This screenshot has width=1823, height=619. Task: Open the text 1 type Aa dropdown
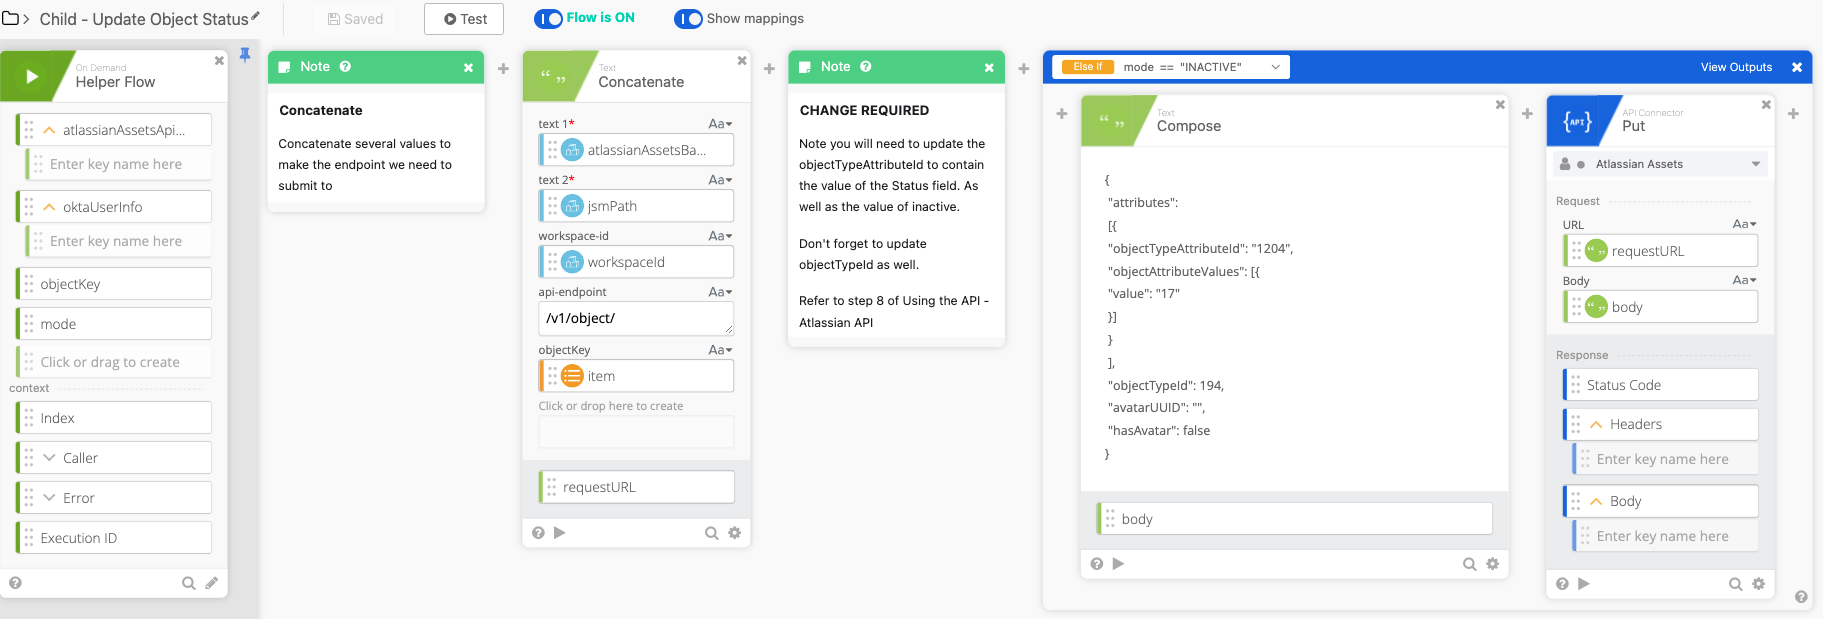point(720,124)
